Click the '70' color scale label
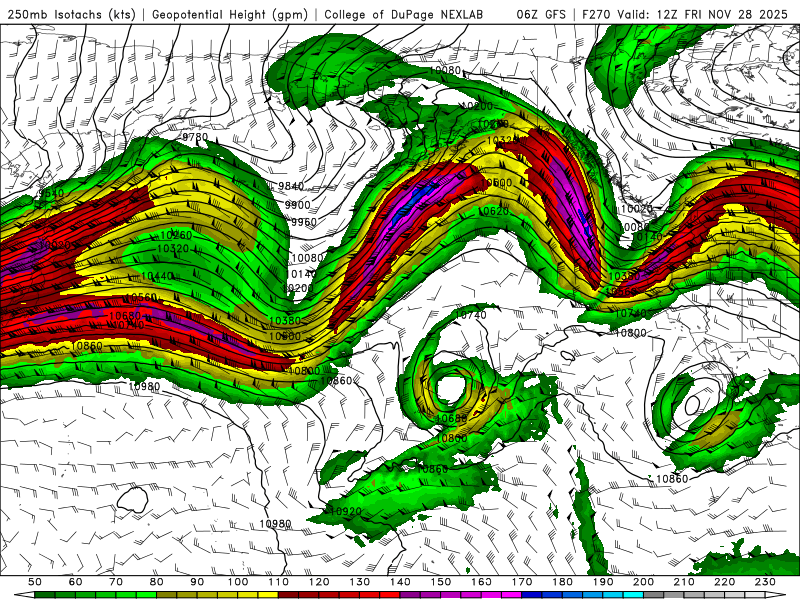This screenshot has height=600, width=800. [116, 582]
